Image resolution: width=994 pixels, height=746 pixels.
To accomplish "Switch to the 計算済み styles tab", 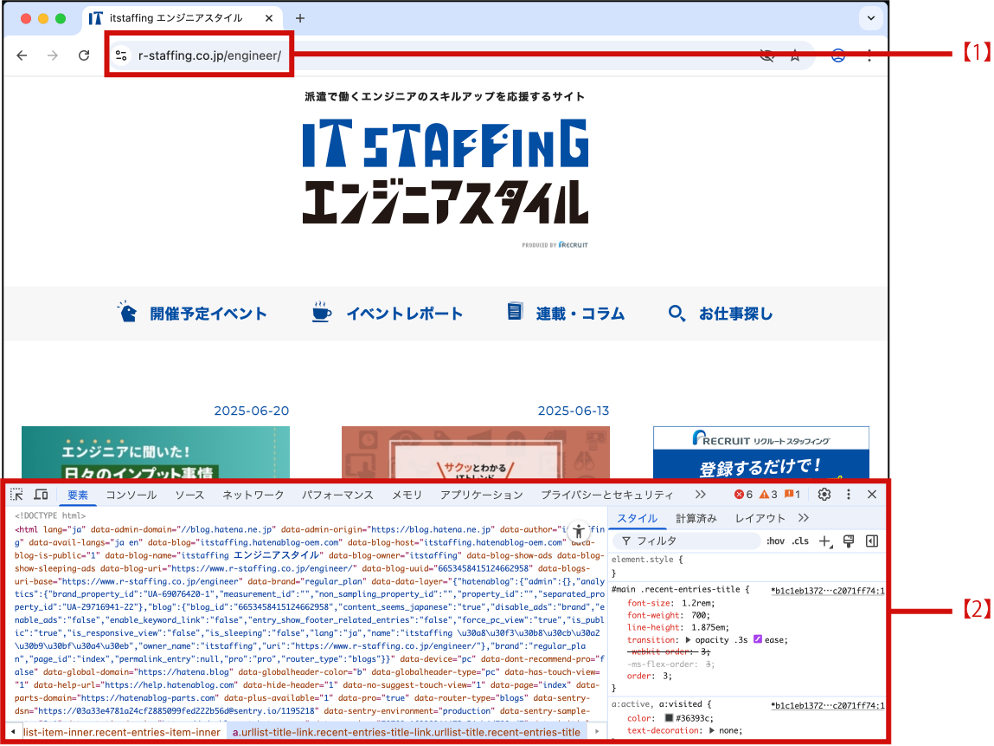I will point(696,518).
